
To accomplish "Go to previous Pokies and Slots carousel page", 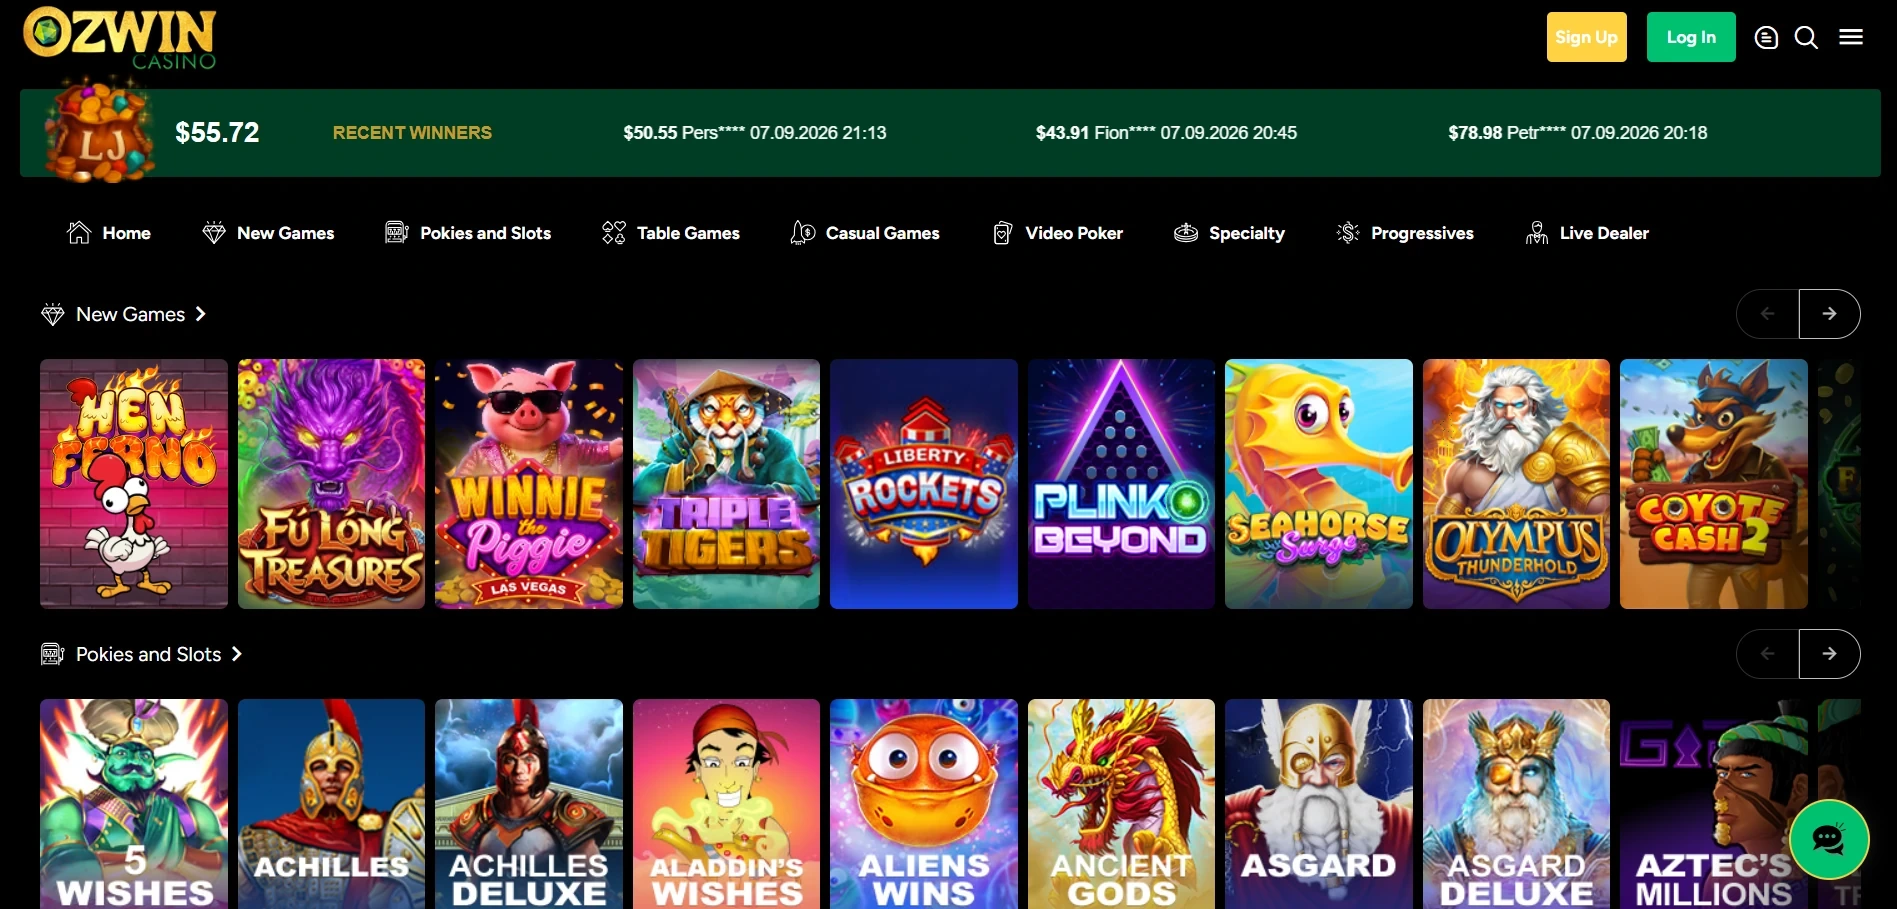I will [x=1768, y=654].
